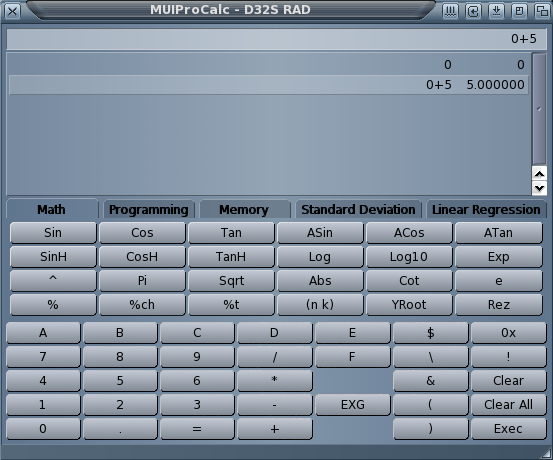Click the Exec button

coord(509,429)
